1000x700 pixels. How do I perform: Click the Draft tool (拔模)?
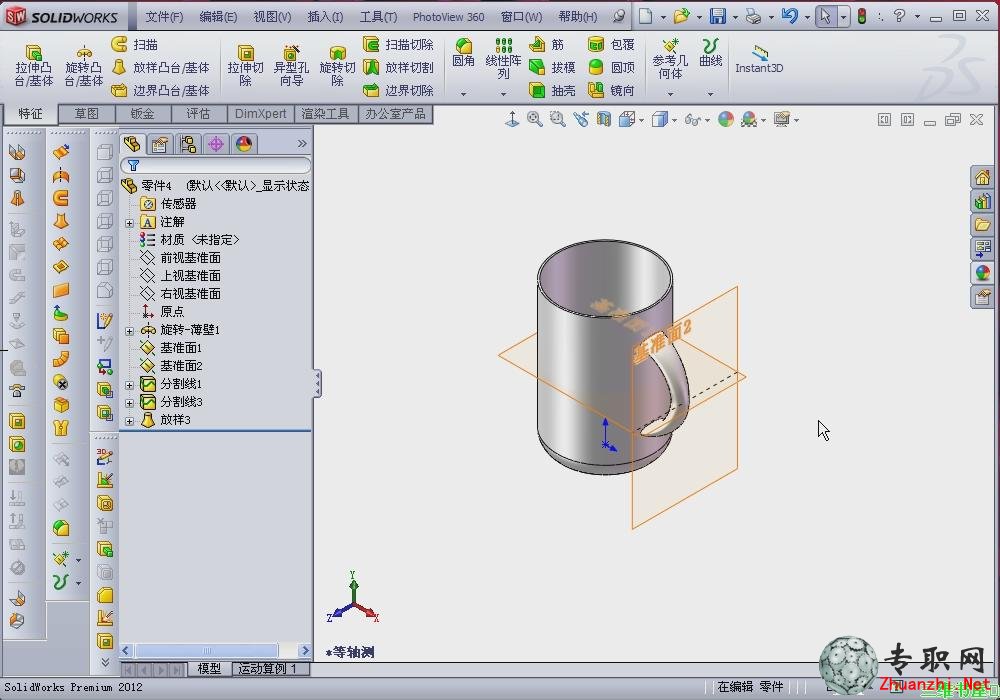click(x=552, y=68)
